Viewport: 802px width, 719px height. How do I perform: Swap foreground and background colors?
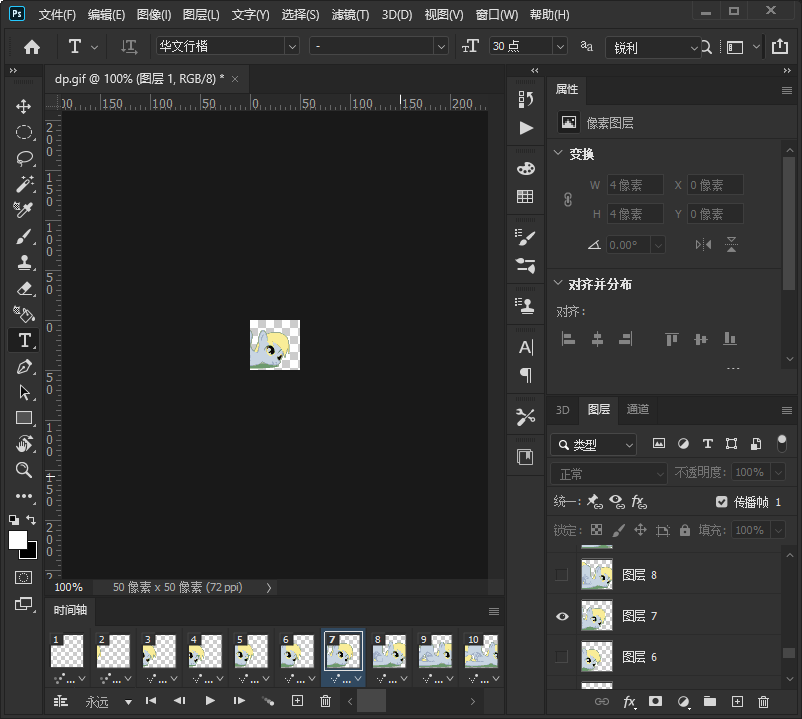coord(31,520)
